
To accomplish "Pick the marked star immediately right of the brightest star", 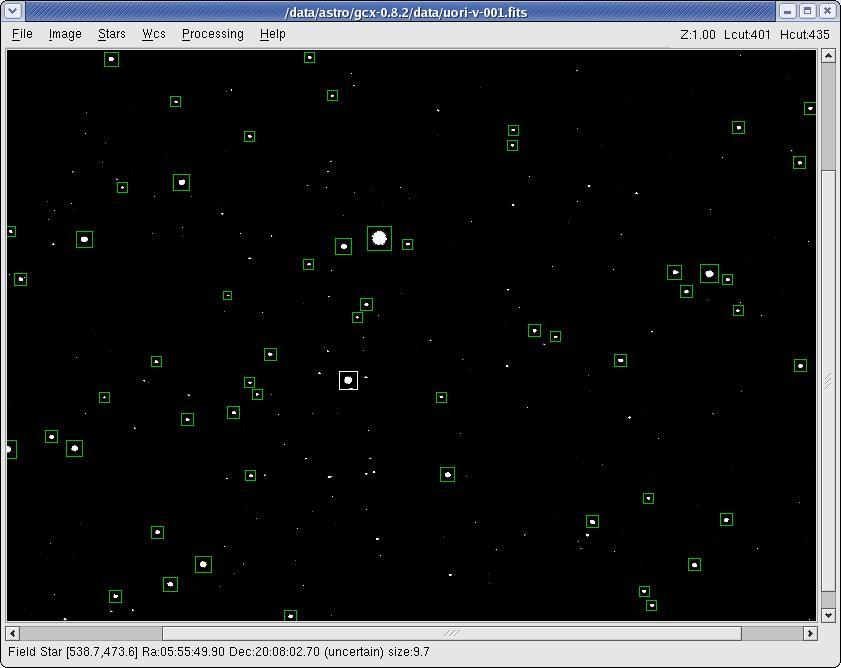I will [407, 244].
